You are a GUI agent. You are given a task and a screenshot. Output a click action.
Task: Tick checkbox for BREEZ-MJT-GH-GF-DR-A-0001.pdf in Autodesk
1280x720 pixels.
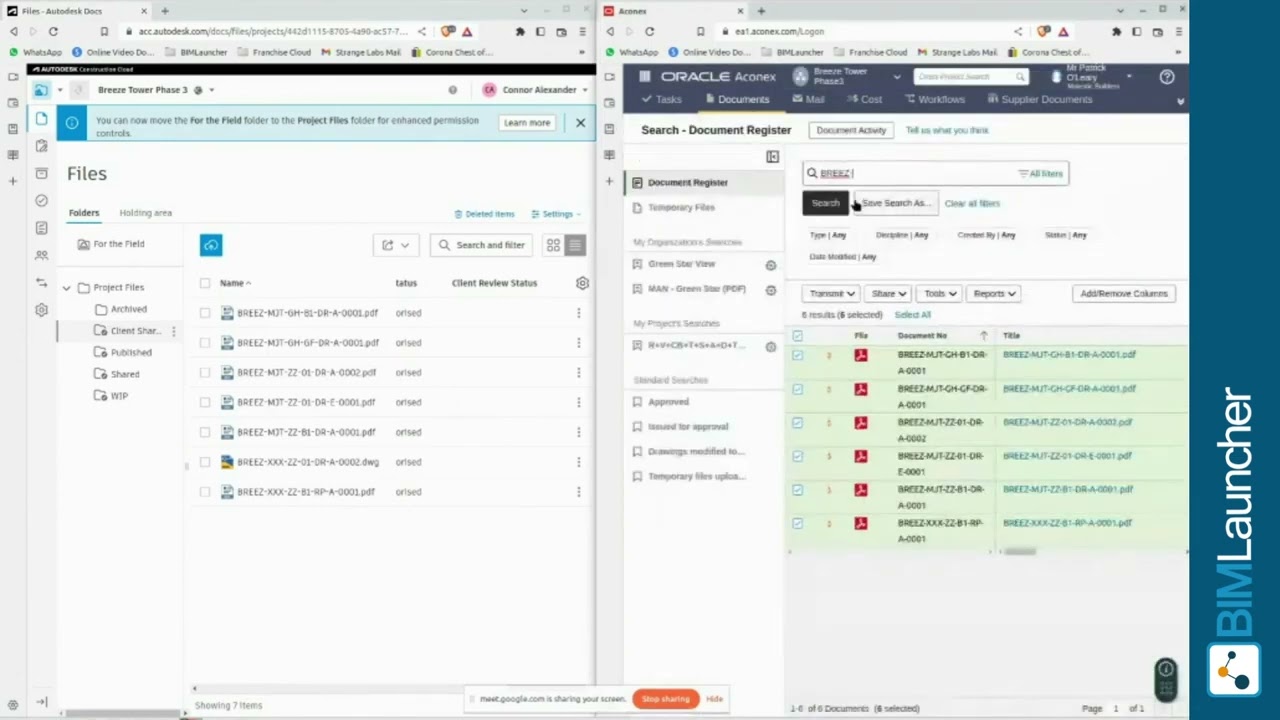coord(205,343)
